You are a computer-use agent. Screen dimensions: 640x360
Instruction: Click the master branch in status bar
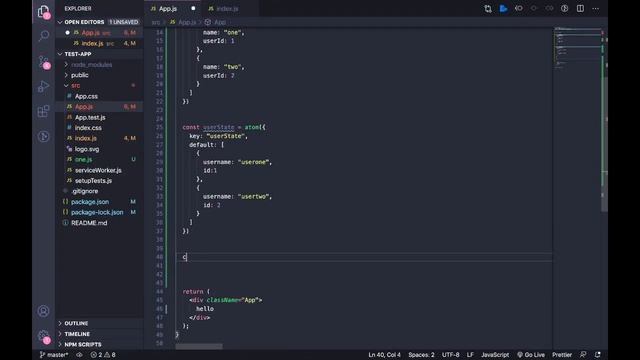pos(54,355)
